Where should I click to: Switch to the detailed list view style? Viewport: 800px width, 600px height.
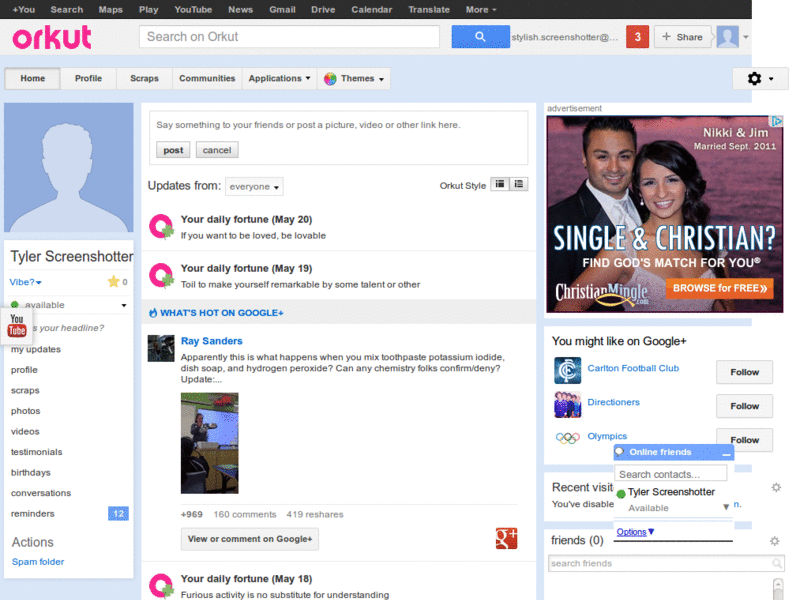click(519, 184)
